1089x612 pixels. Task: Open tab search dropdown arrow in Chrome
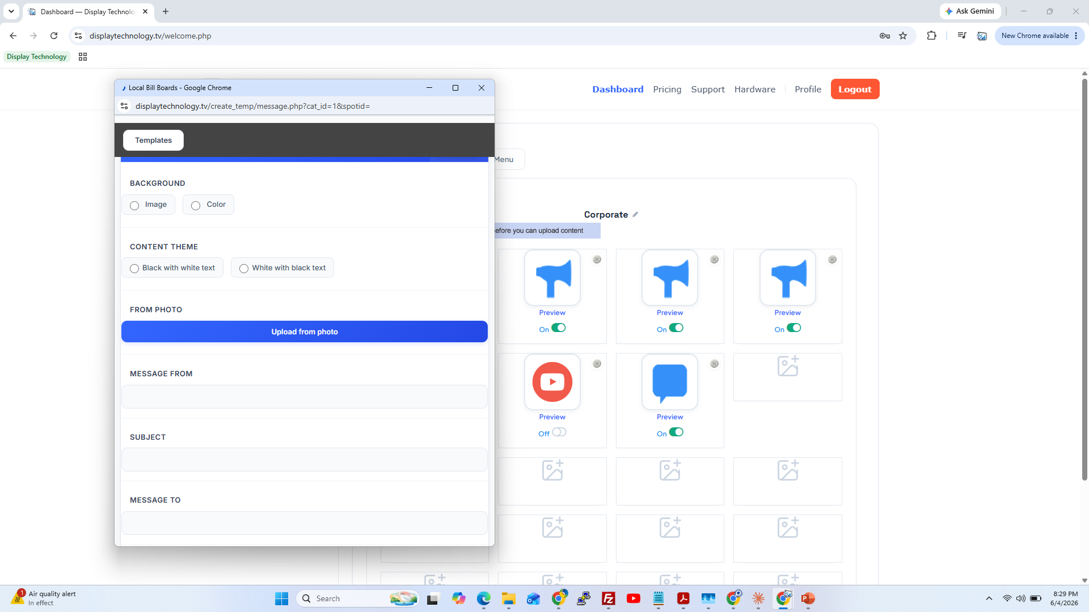[11, 11]
